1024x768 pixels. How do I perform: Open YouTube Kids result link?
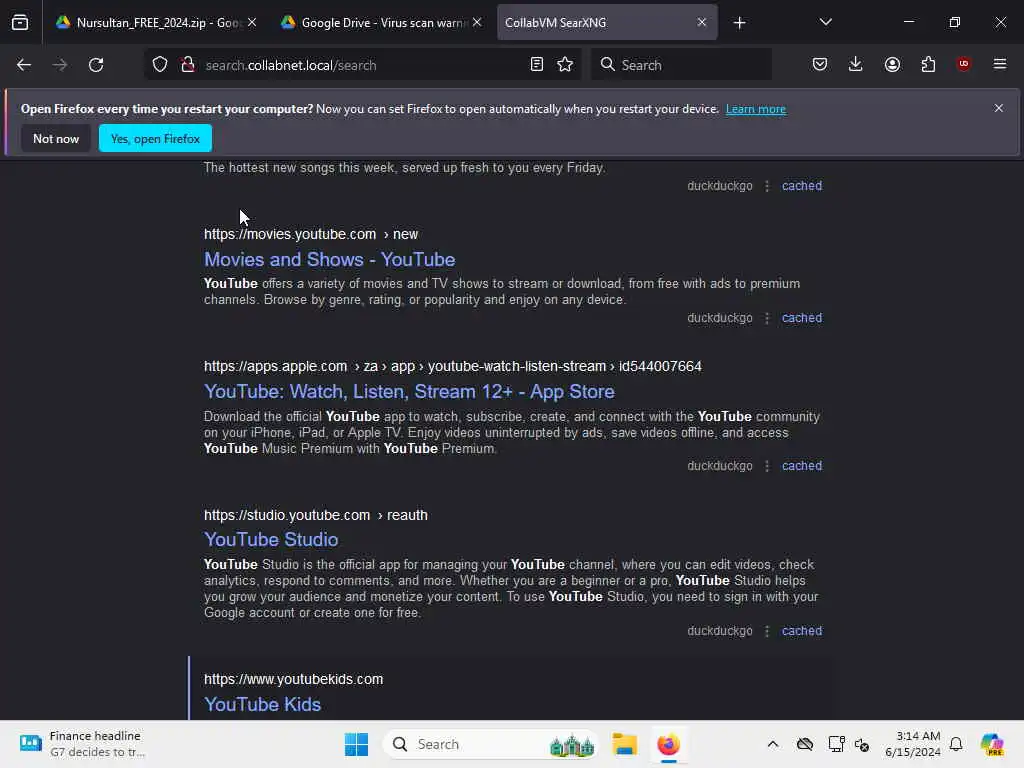point(263,704)
